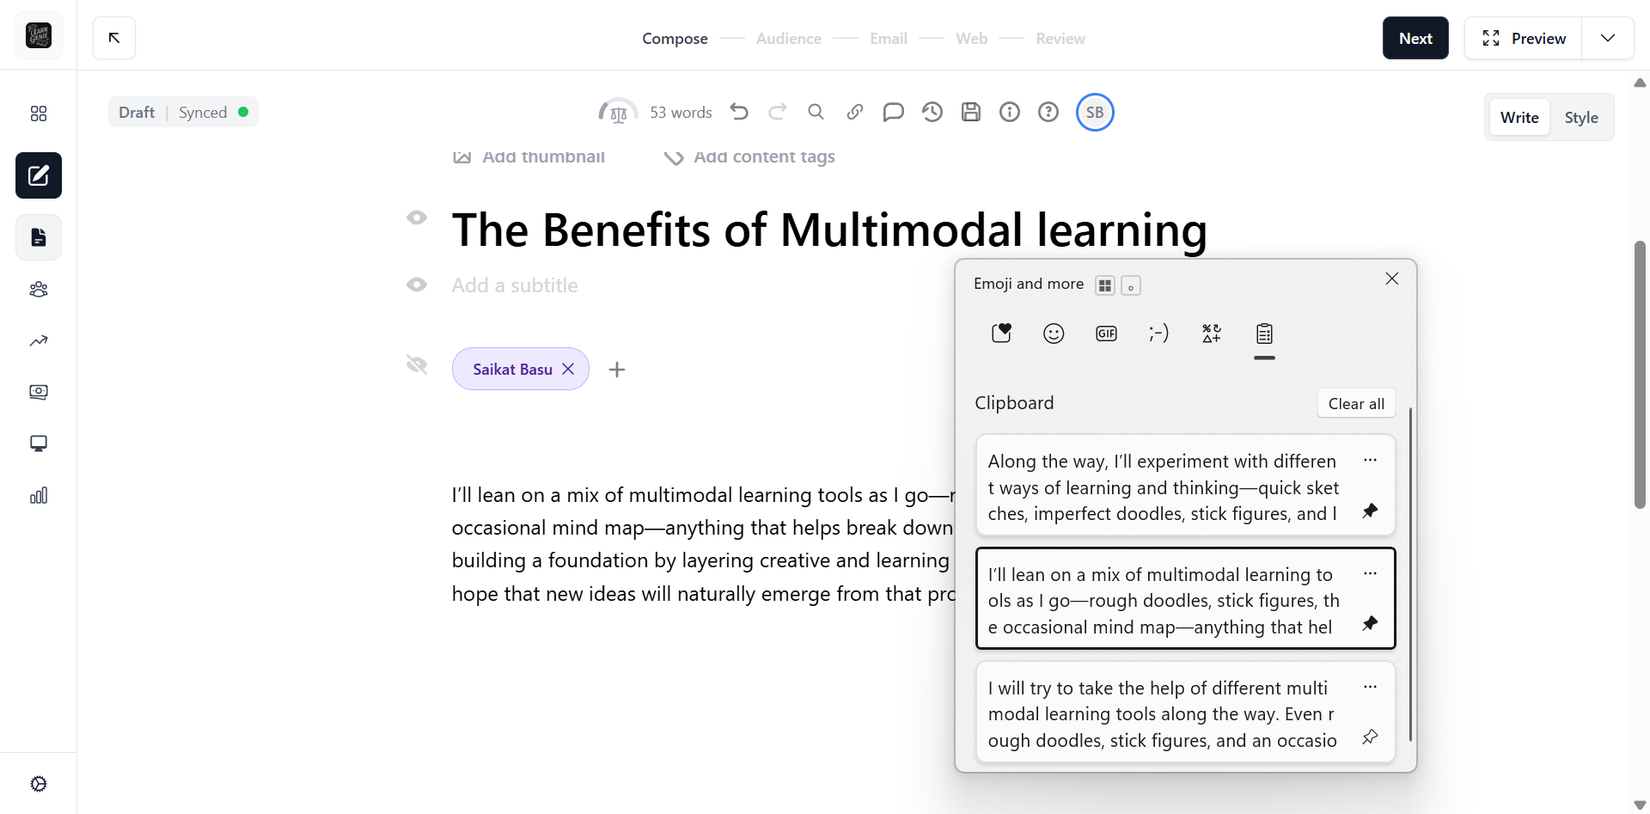Viewport: 1650px width, 814px height.
Task: Click the Next button
Action: 1415,38
